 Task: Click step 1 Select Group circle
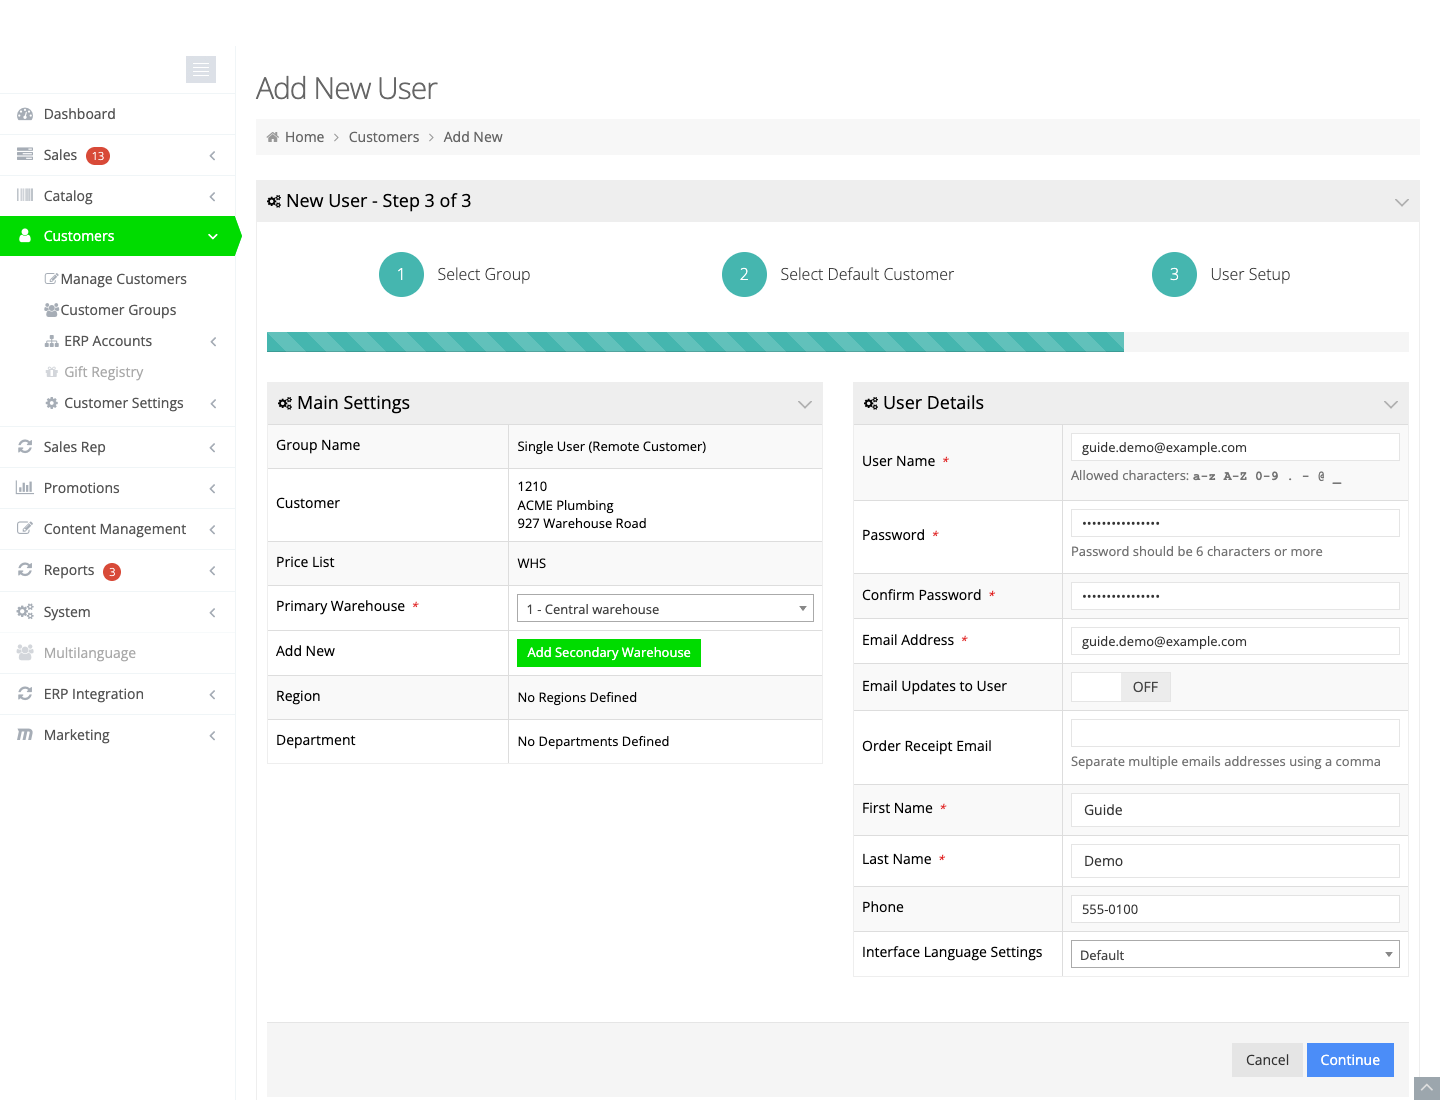tap(401, 274)
